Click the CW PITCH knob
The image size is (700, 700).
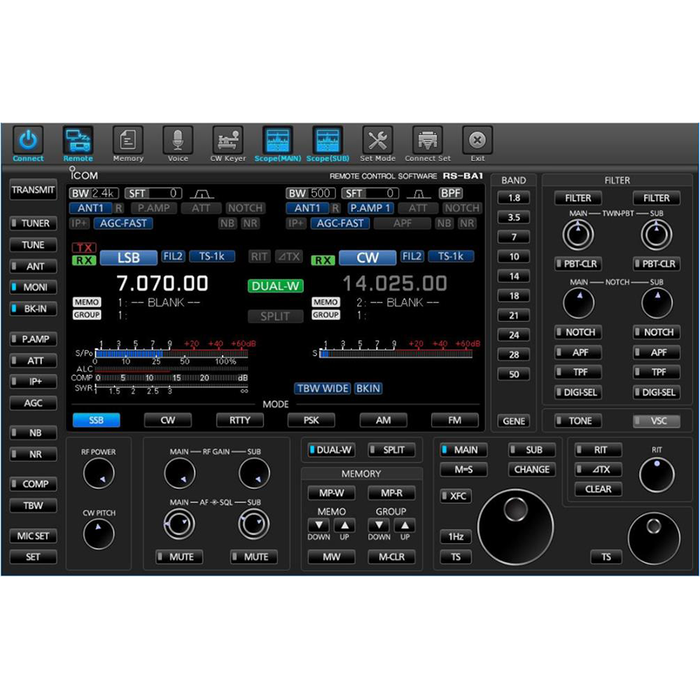99,534
